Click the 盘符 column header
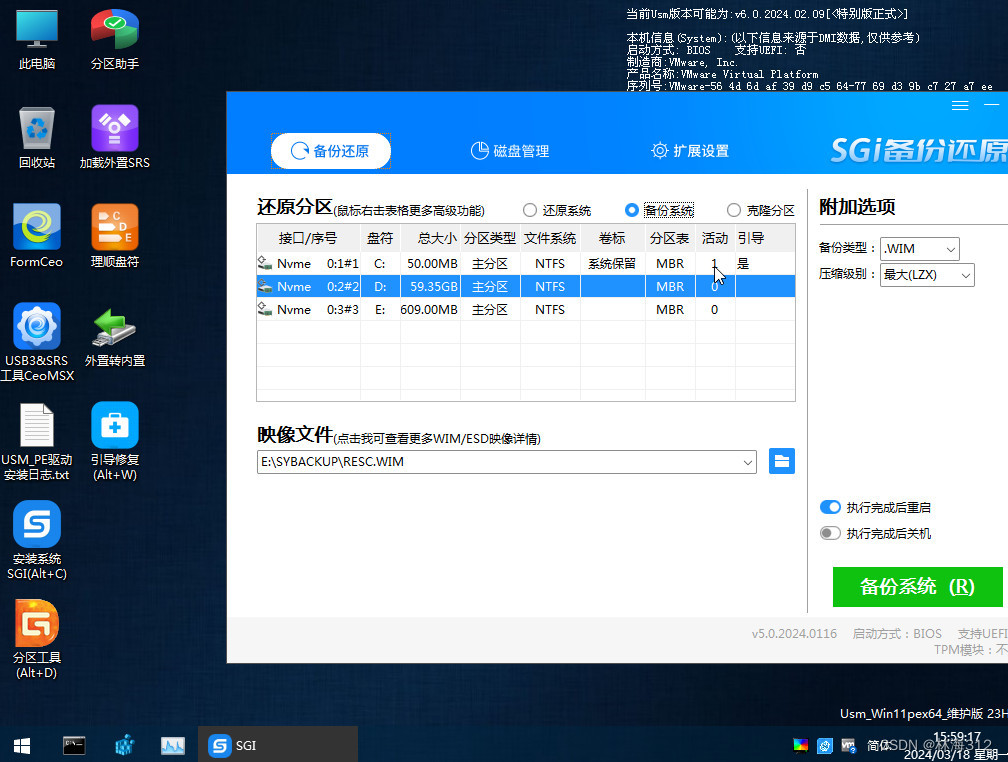Viewport: 1008px width, 762px height. click(380, 238)
